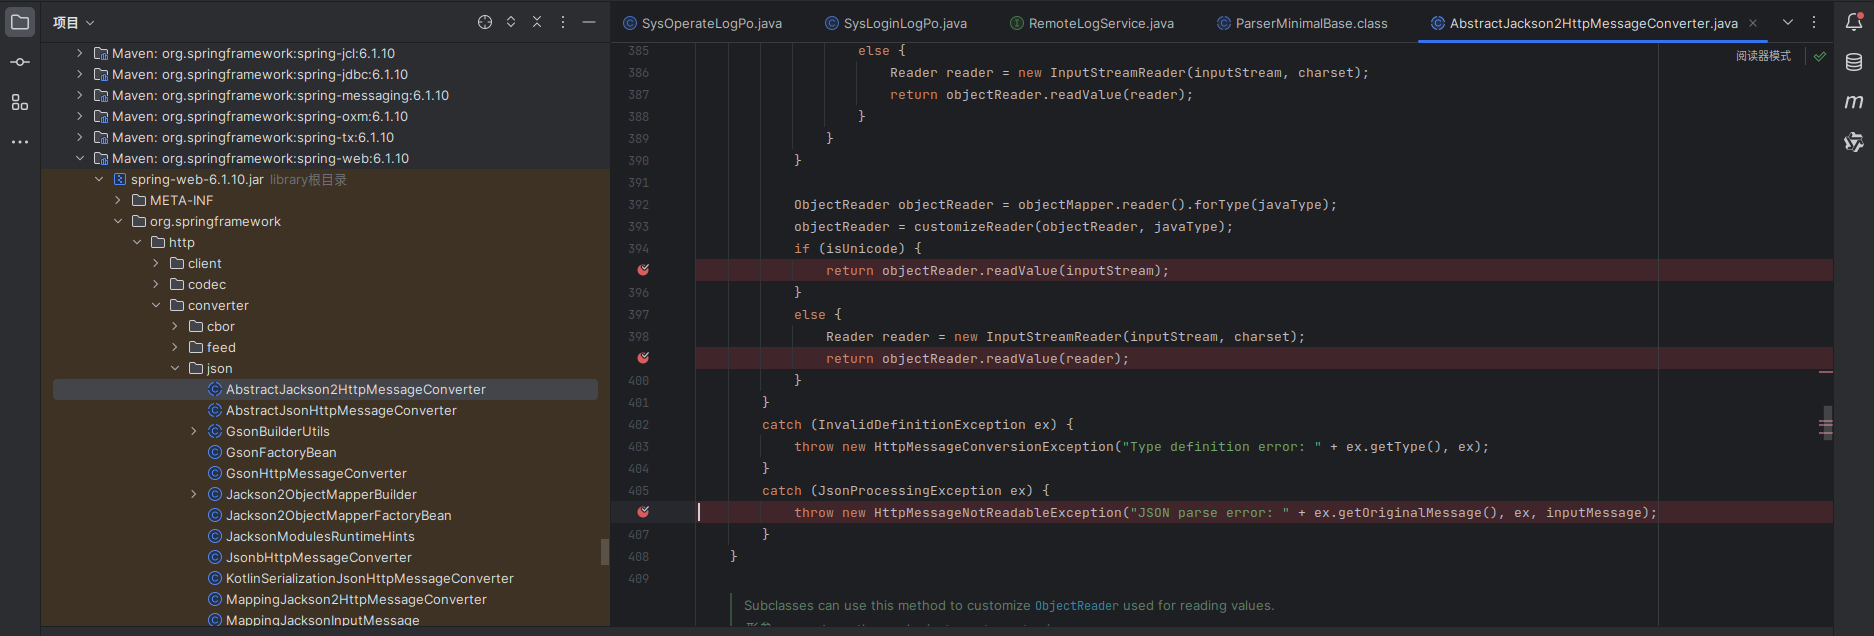
Task: Toggle breakpoint on readValue(inputStream) return line
Action: pos(643,270)
